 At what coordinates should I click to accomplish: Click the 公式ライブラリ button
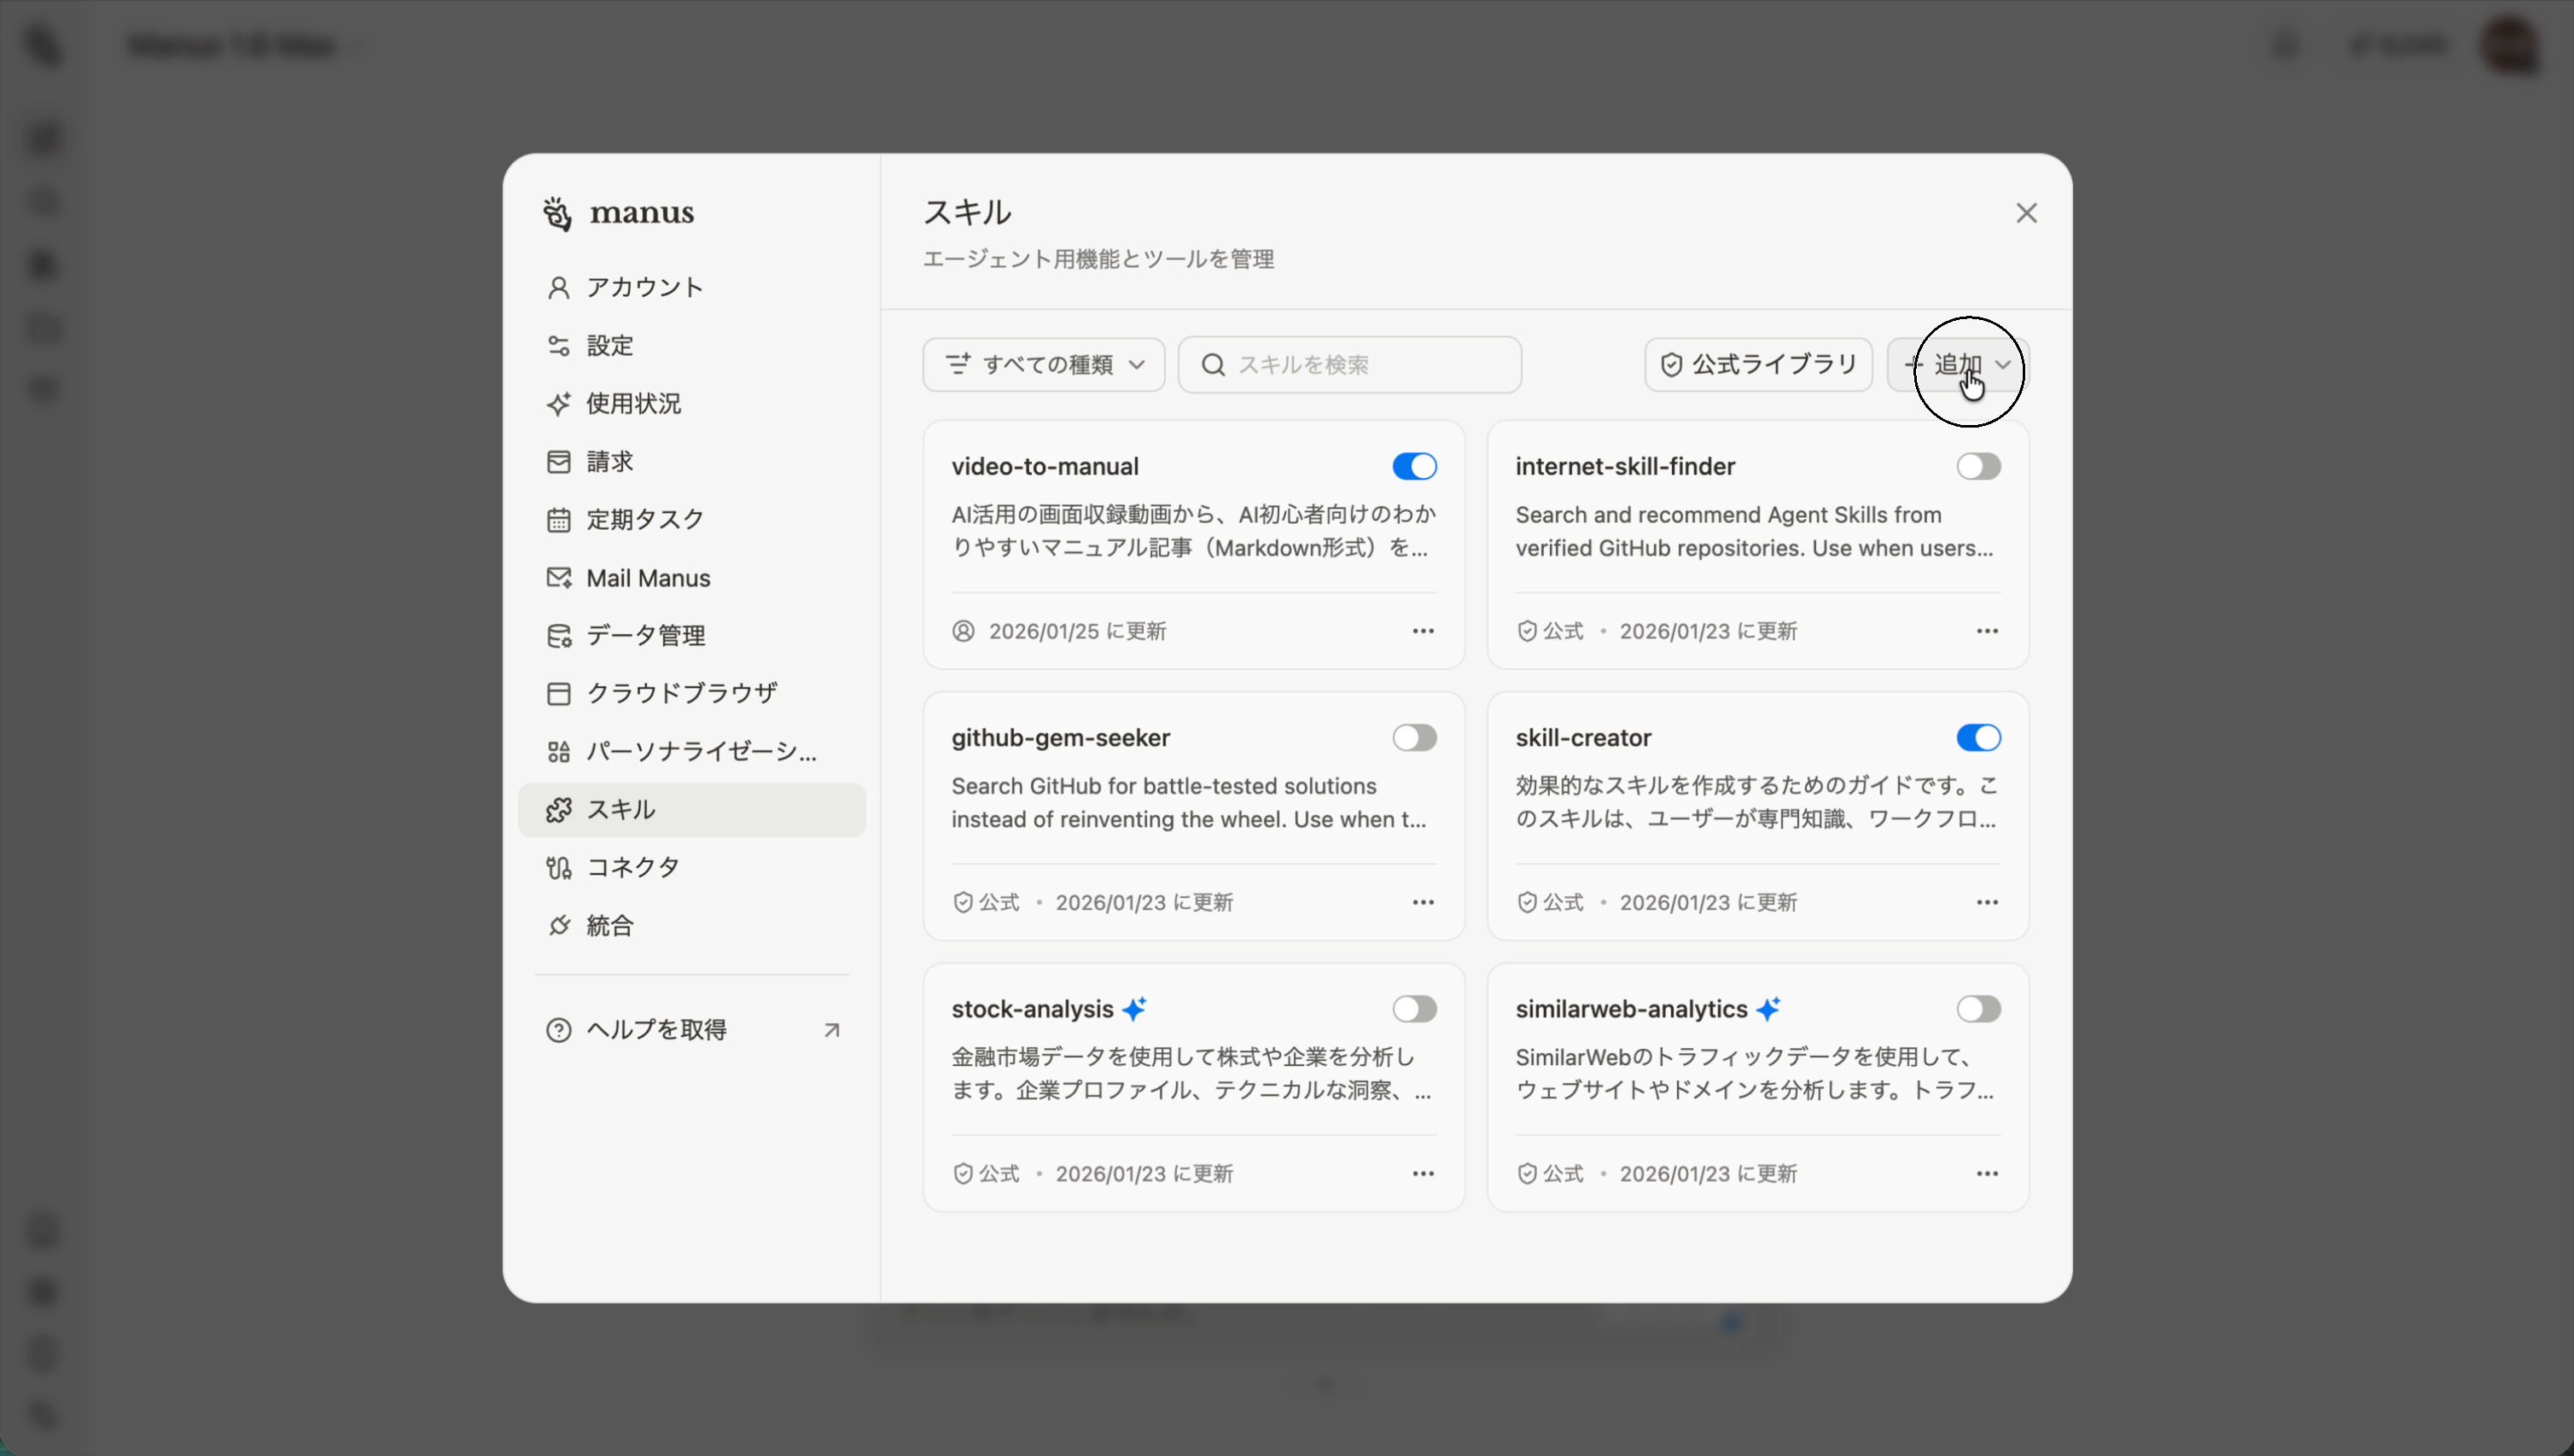tap(1757, 364)
